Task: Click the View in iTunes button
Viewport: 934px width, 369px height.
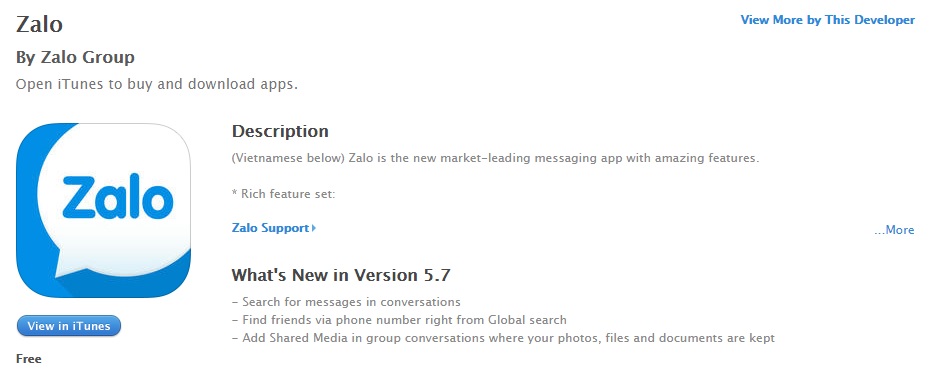Action: [x=69, y=326]
